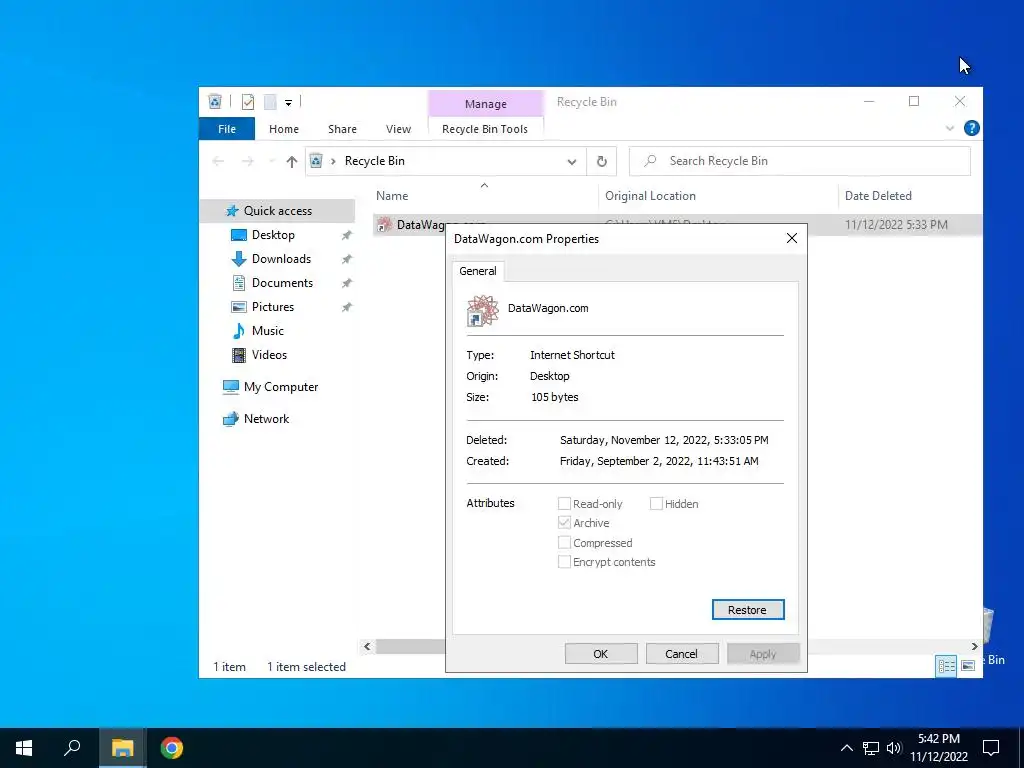The height and width of the screenshot is (768, 1024).
Task: Select Network in navigation pane
Action: pyautogui.click(x=266, y=419)
